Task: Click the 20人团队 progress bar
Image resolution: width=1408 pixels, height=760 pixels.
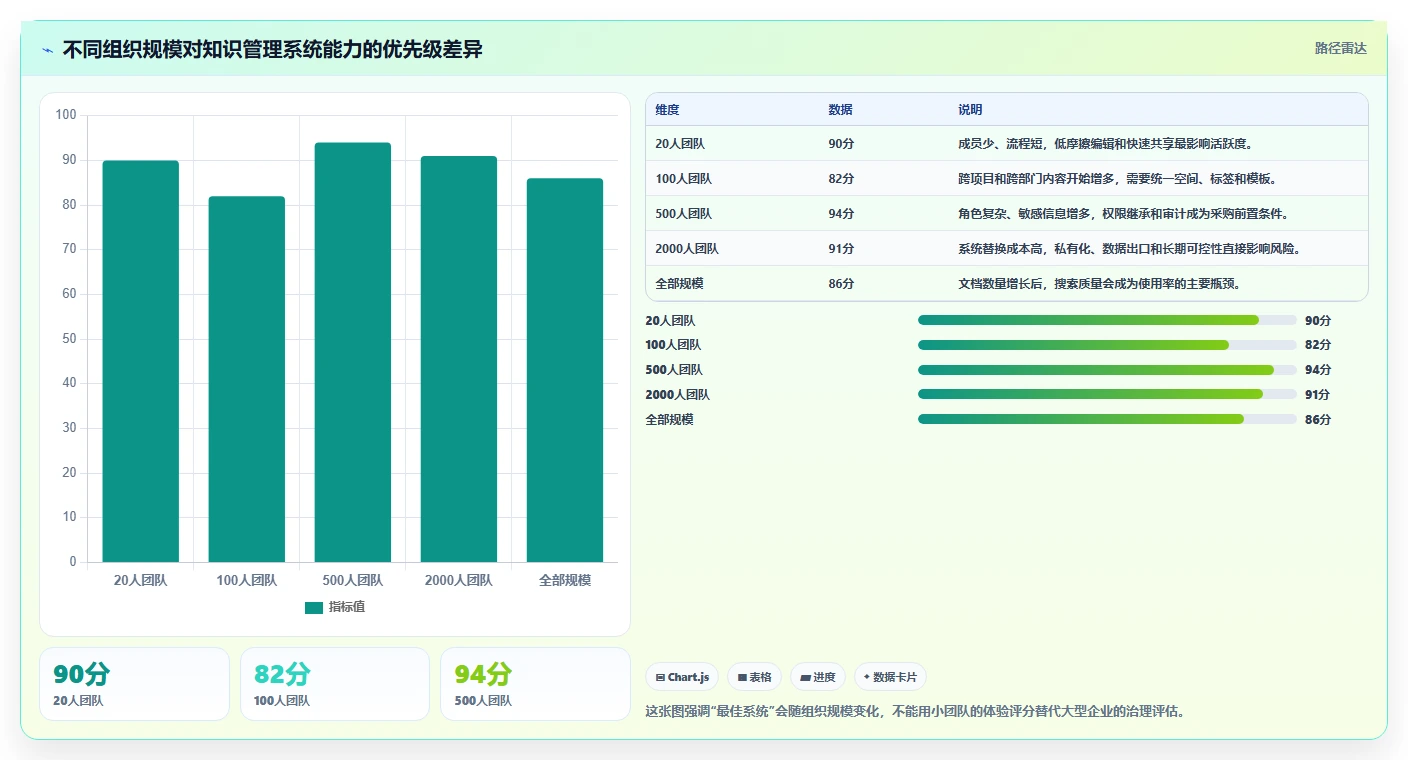Action: pyautogui.click(x=1107, y=320)
